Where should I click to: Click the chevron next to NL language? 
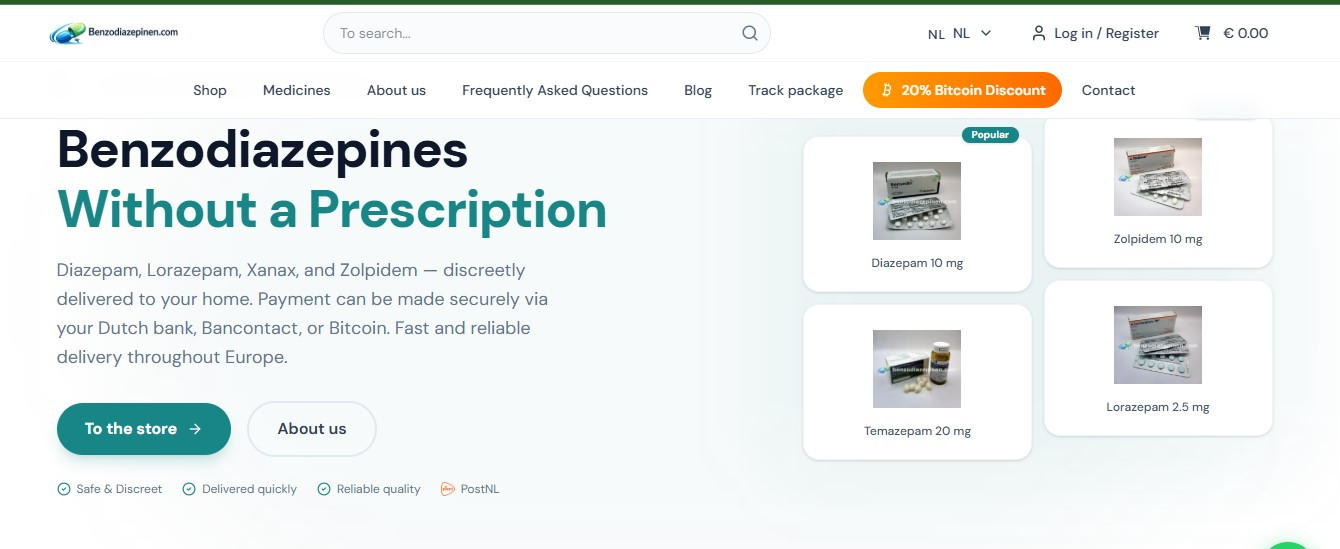pyautogui.click(x=986, y=33)
